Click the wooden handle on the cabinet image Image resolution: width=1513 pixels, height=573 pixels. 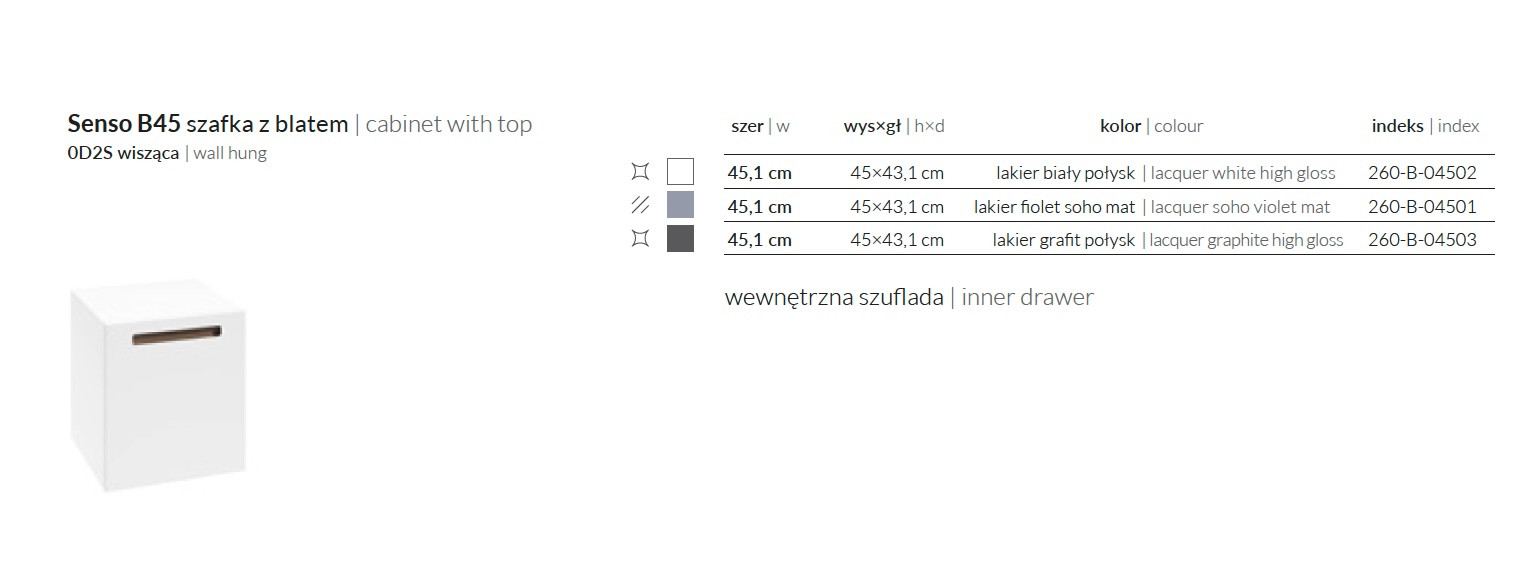177,333
